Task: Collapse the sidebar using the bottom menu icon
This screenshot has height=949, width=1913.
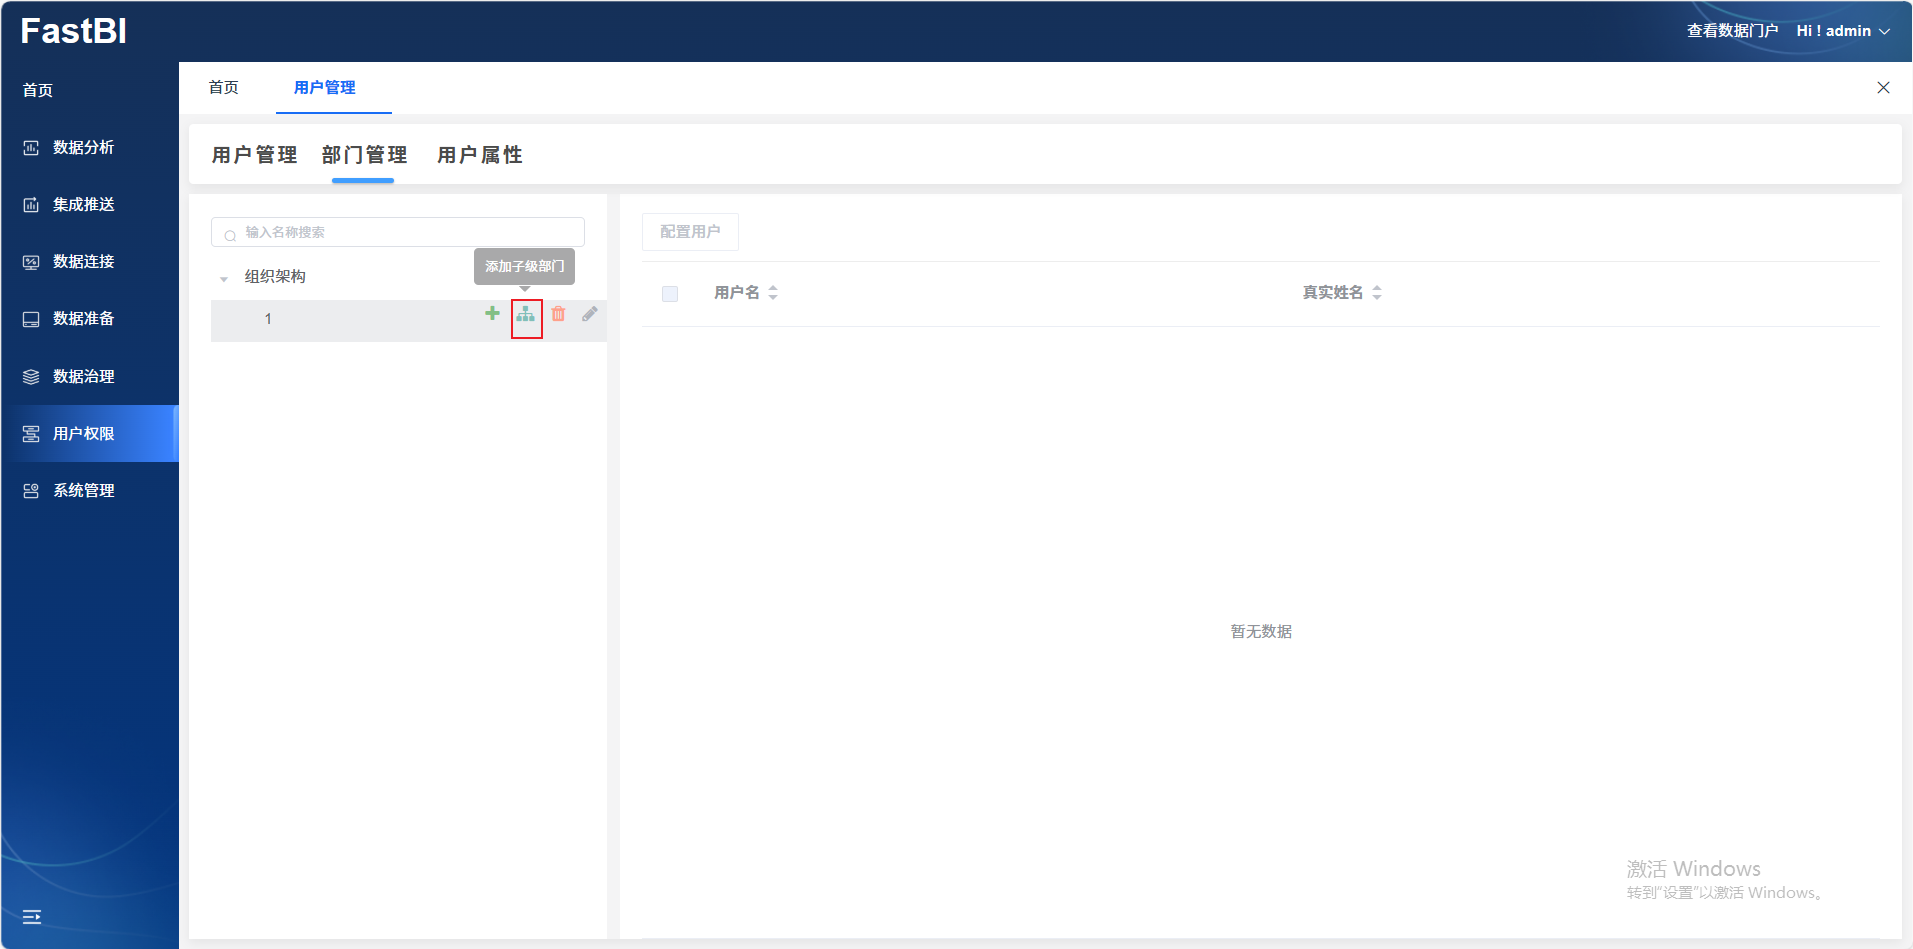Action: 32,916
